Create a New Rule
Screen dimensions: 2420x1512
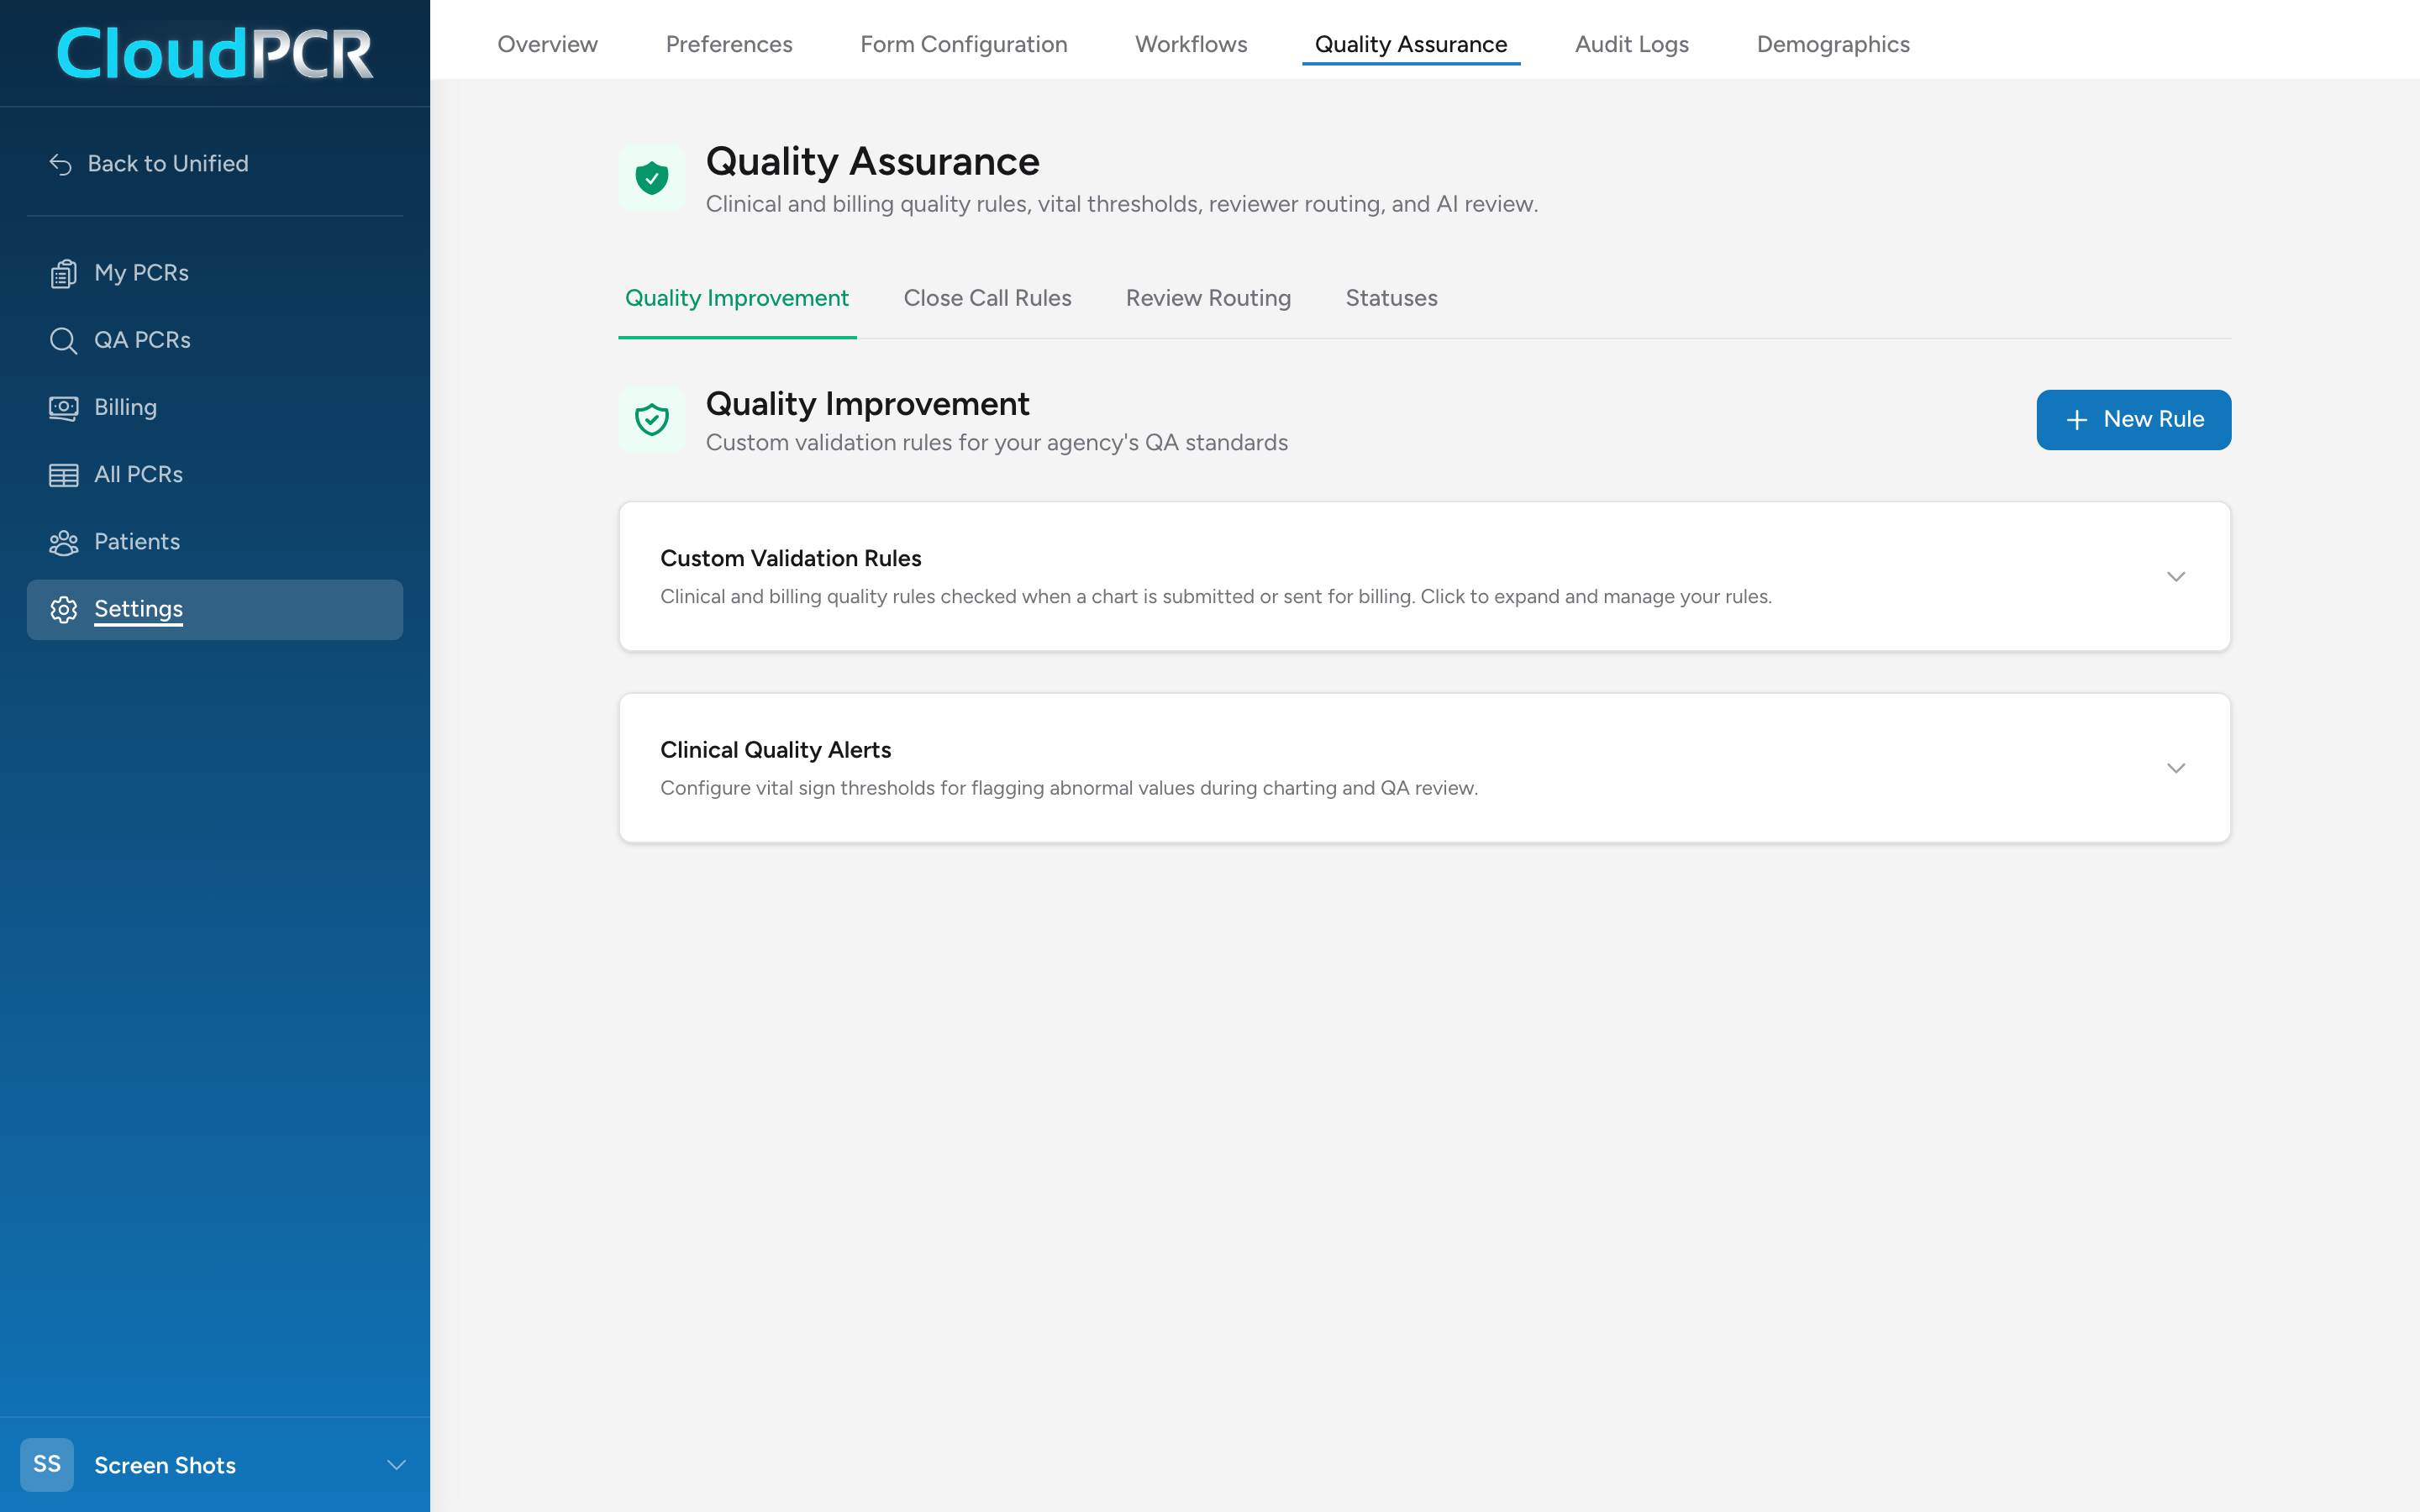tap(2133, 420)
